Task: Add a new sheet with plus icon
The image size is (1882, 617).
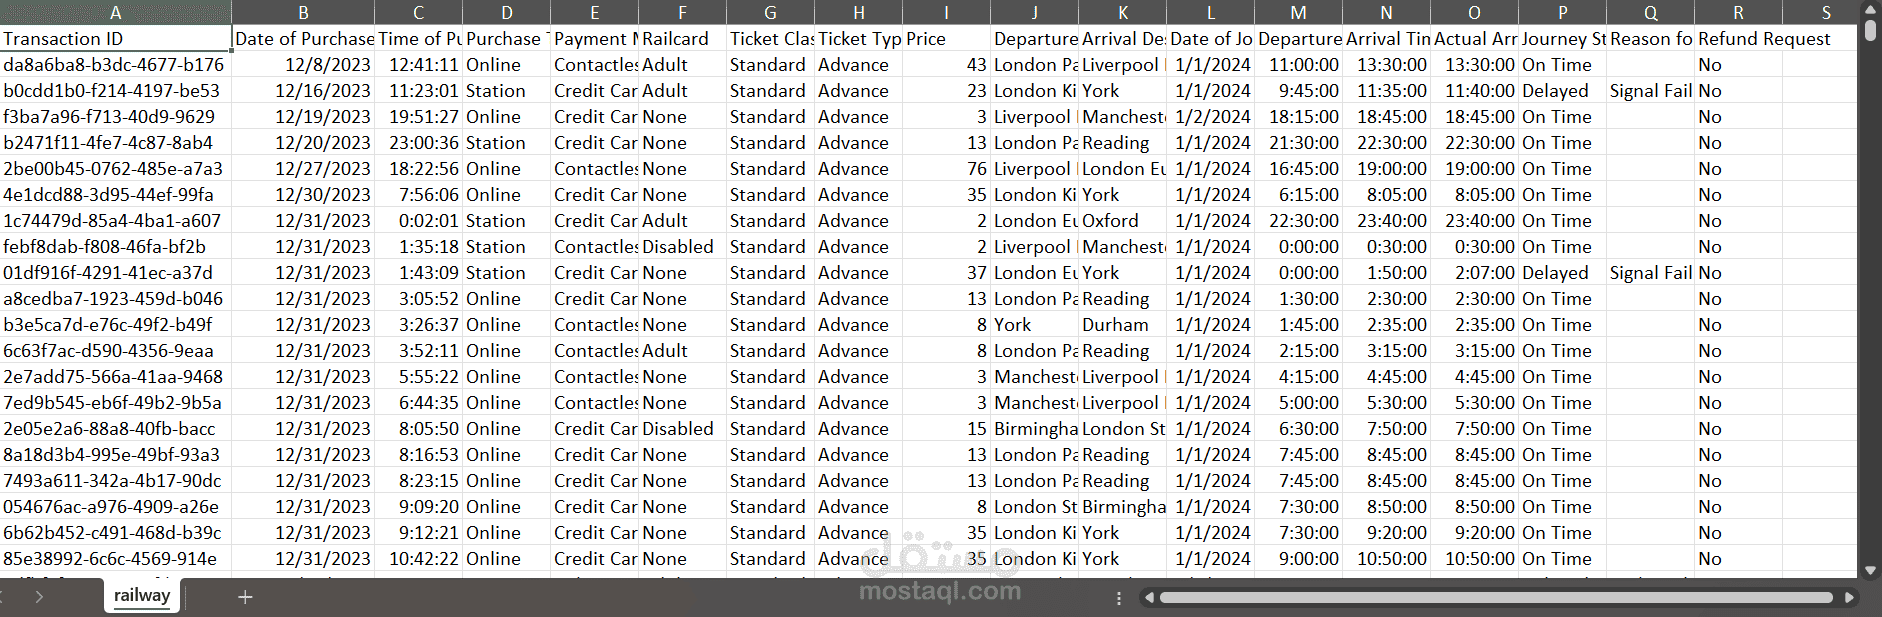Action: click(245, 597)
